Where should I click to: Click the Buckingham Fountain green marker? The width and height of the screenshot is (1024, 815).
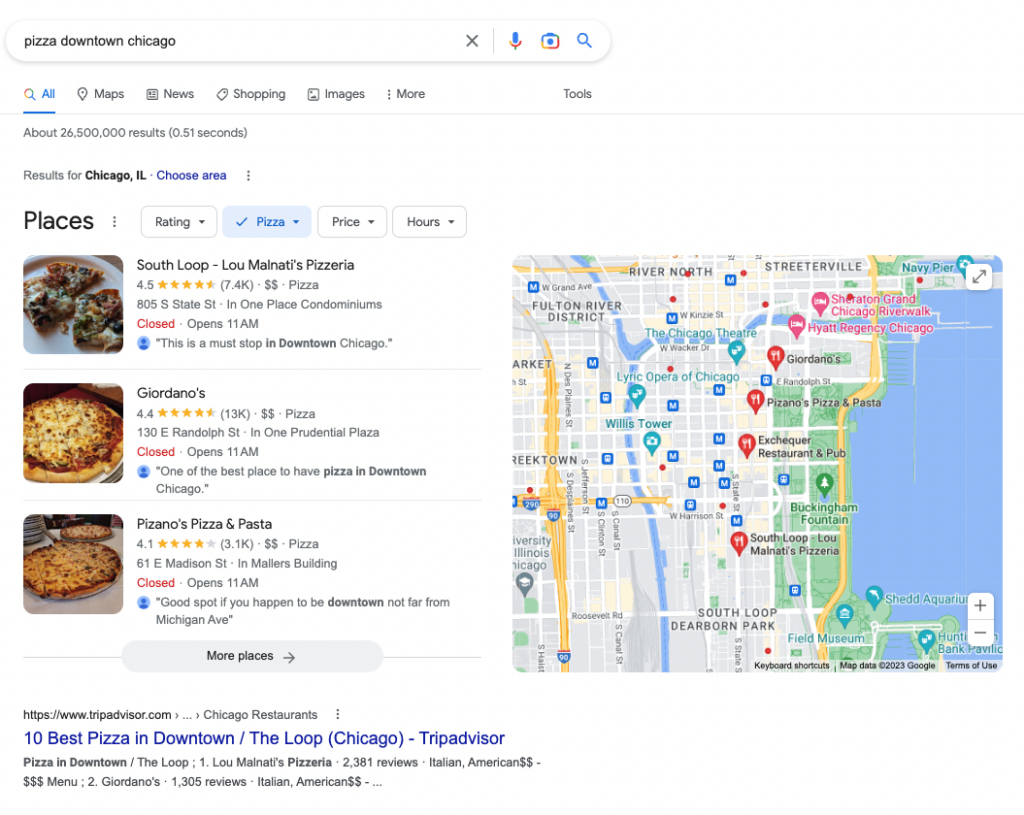tap(824, 483)
